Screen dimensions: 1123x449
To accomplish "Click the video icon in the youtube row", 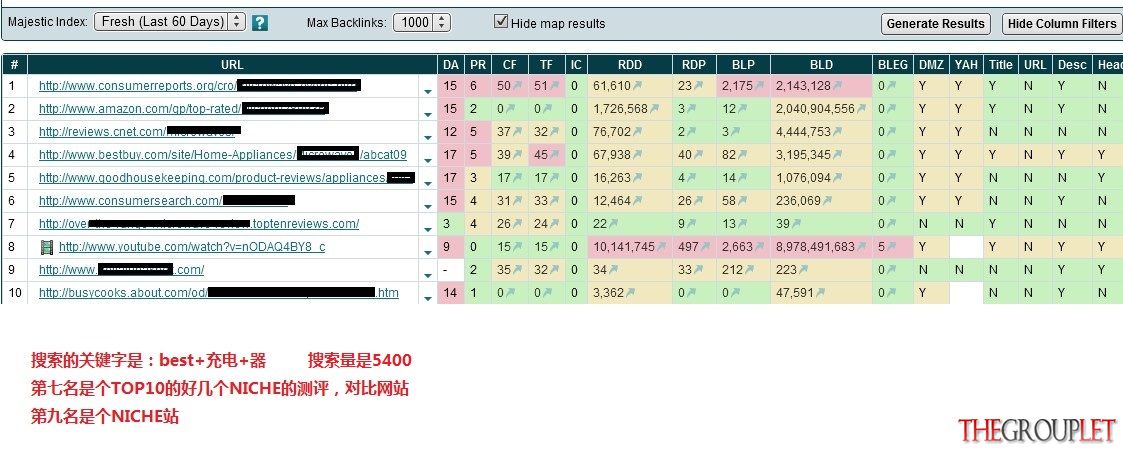I will 47,247.
